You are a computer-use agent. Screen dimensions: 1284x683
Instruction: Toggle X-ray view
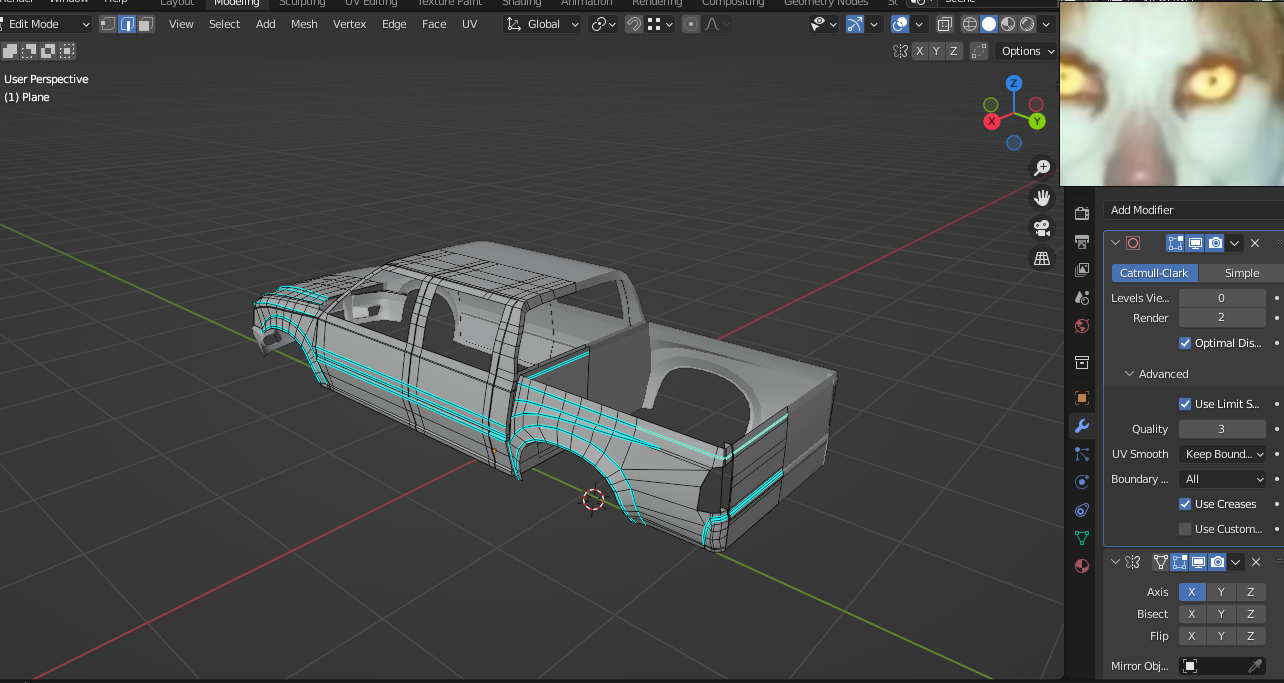click(x=945, y=24)
